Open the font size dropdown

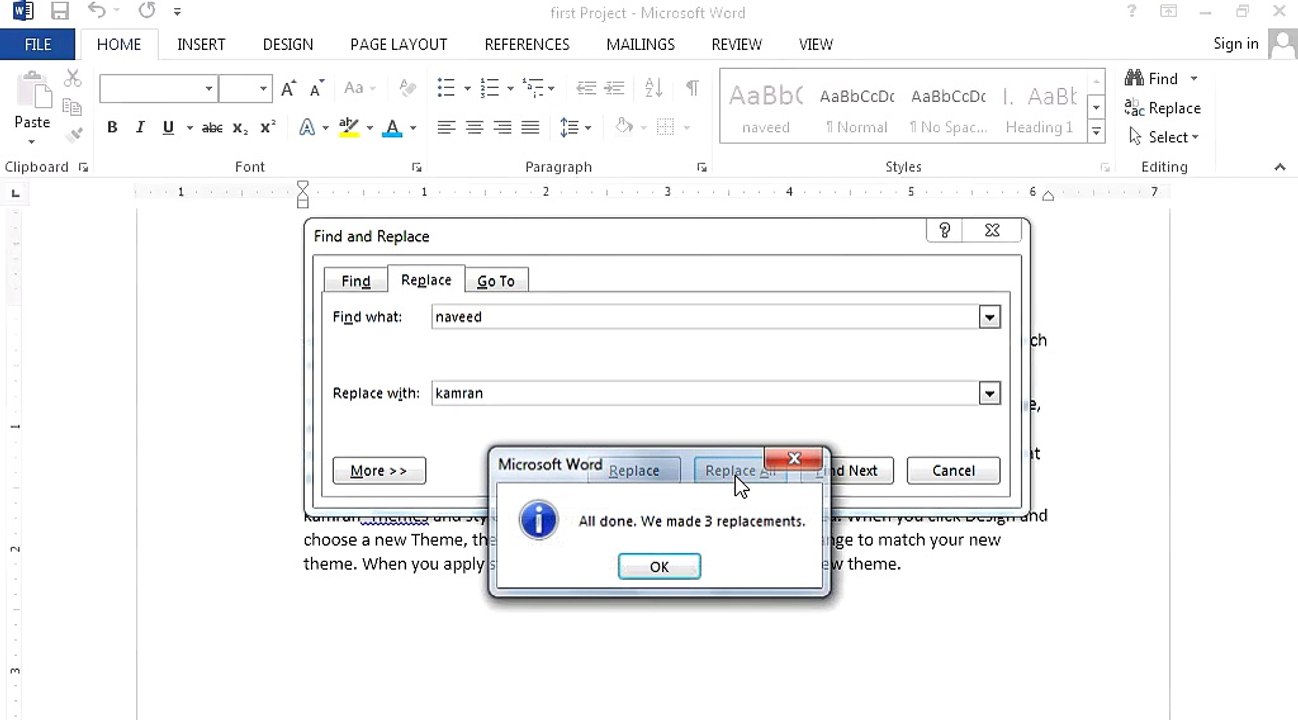click(263, 89)
